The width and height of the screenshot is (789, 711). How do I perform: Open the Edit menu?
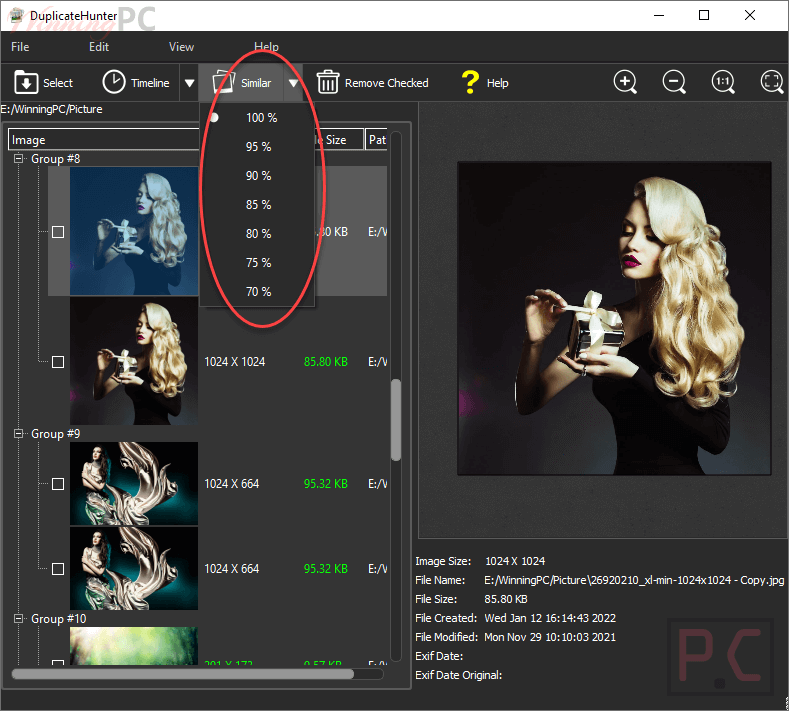(99, 47)
